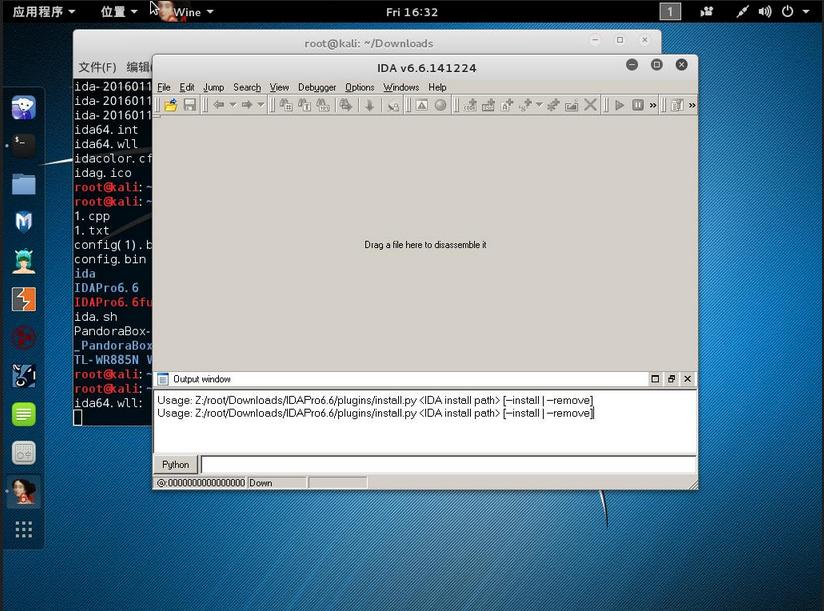This screenshot has width=824, height=611.
Task: Click the gray sphere toolbar icon
Action: [x=440, y=105]
